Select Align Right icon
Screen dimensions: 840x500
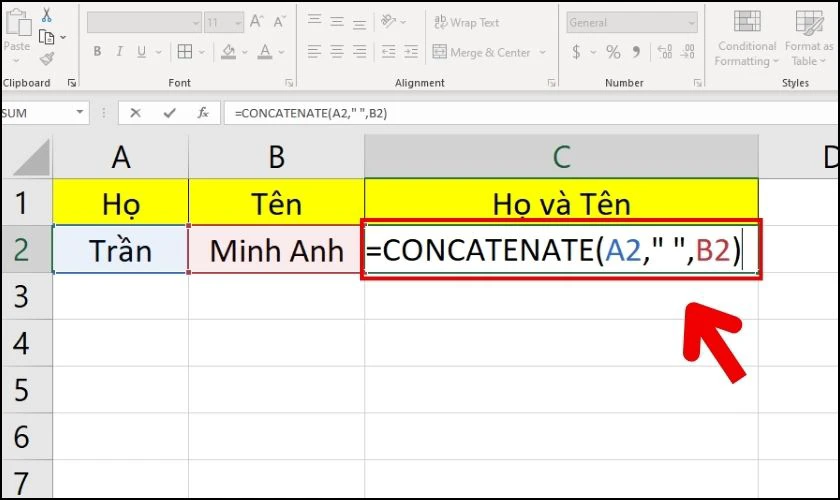click(x=359, y=51)
